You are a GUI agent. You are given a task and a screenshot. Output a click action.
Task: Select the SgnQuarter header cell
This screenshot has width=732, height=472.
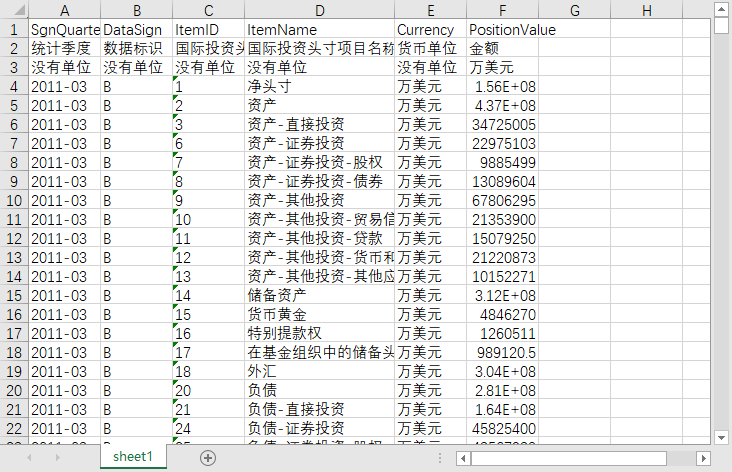click(x=64, y=29)
